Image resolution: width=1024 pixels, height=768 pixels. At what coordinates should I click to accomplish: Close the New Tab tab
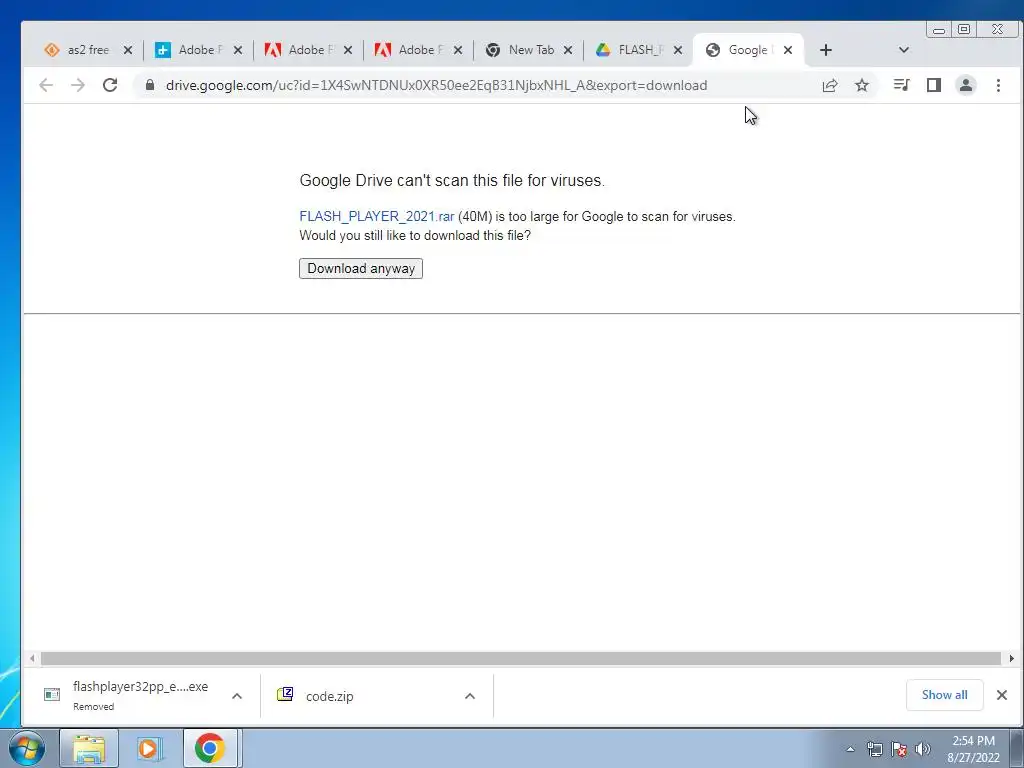click(568, 50)
